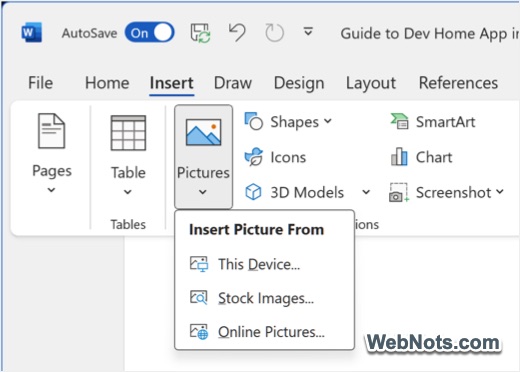Expand the Screenshot dropdown arrow
Image resolution: width=520 pixels, height=372 pixels.
(499, 192)
